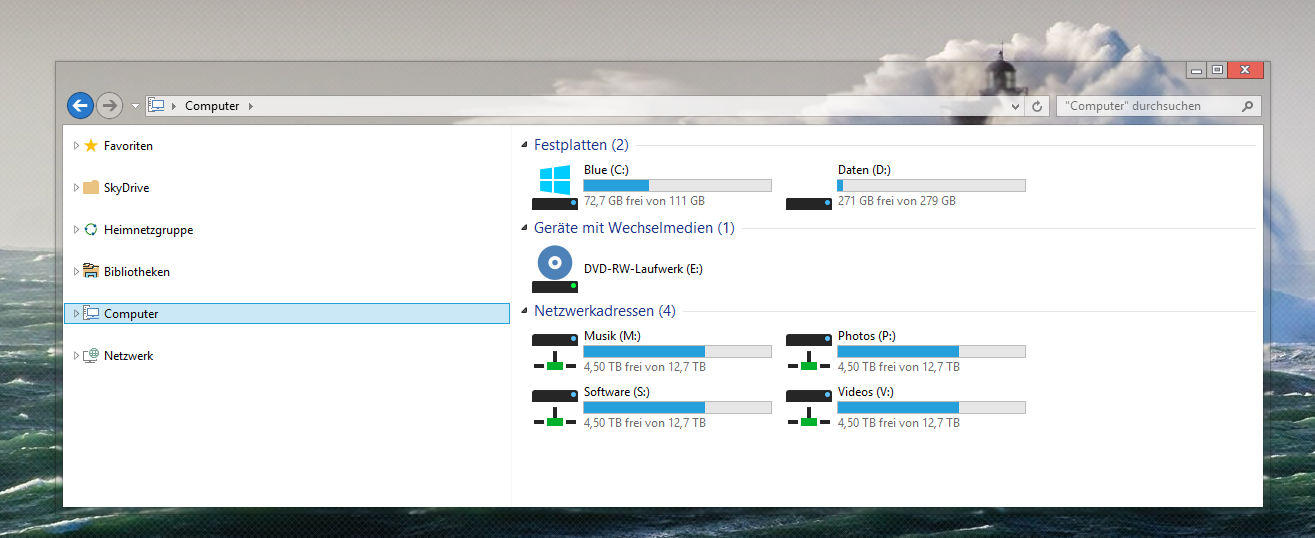Viewport: 1315px width, 538px height.
Task: Select Heimnetzgruppe in the navigation pane
Action: click(x=148, y=230)
